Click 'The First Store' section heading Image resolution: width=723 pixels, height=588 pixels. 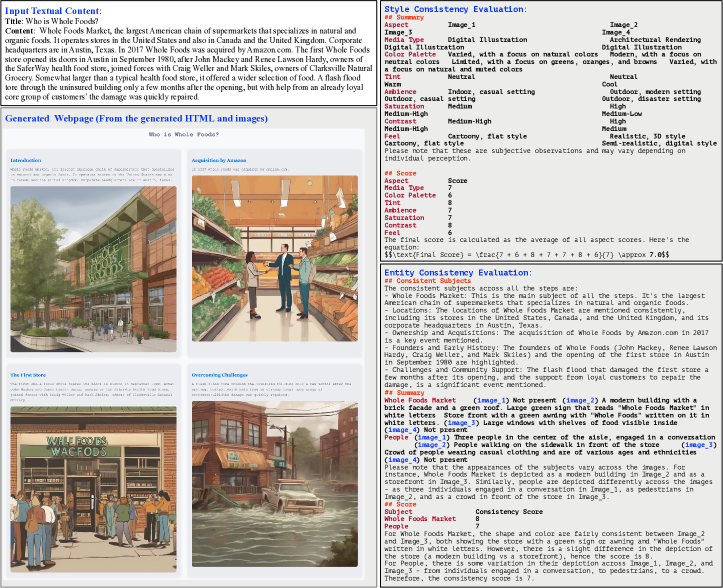coord(28,375)
